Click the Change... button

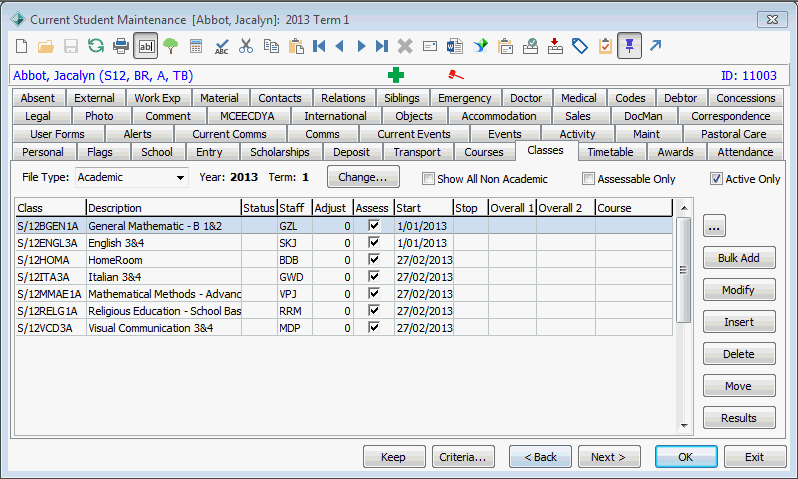pos(363,177)
